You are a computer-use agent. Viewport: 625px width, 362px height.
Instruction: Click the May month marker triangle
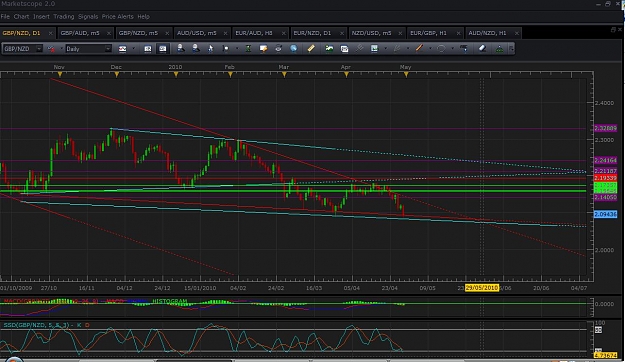point(406,75)
